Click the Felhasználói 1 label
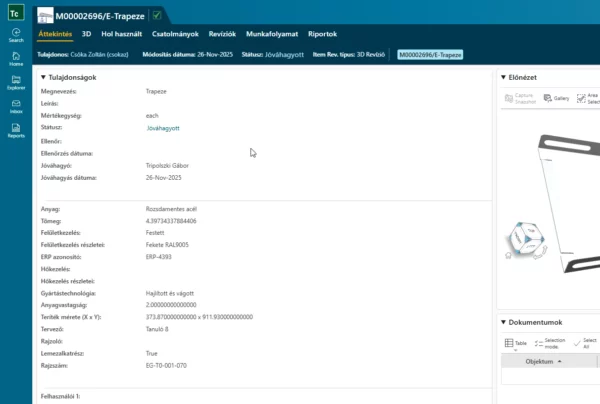Viewport: 600px width, 404px height. 60,396
